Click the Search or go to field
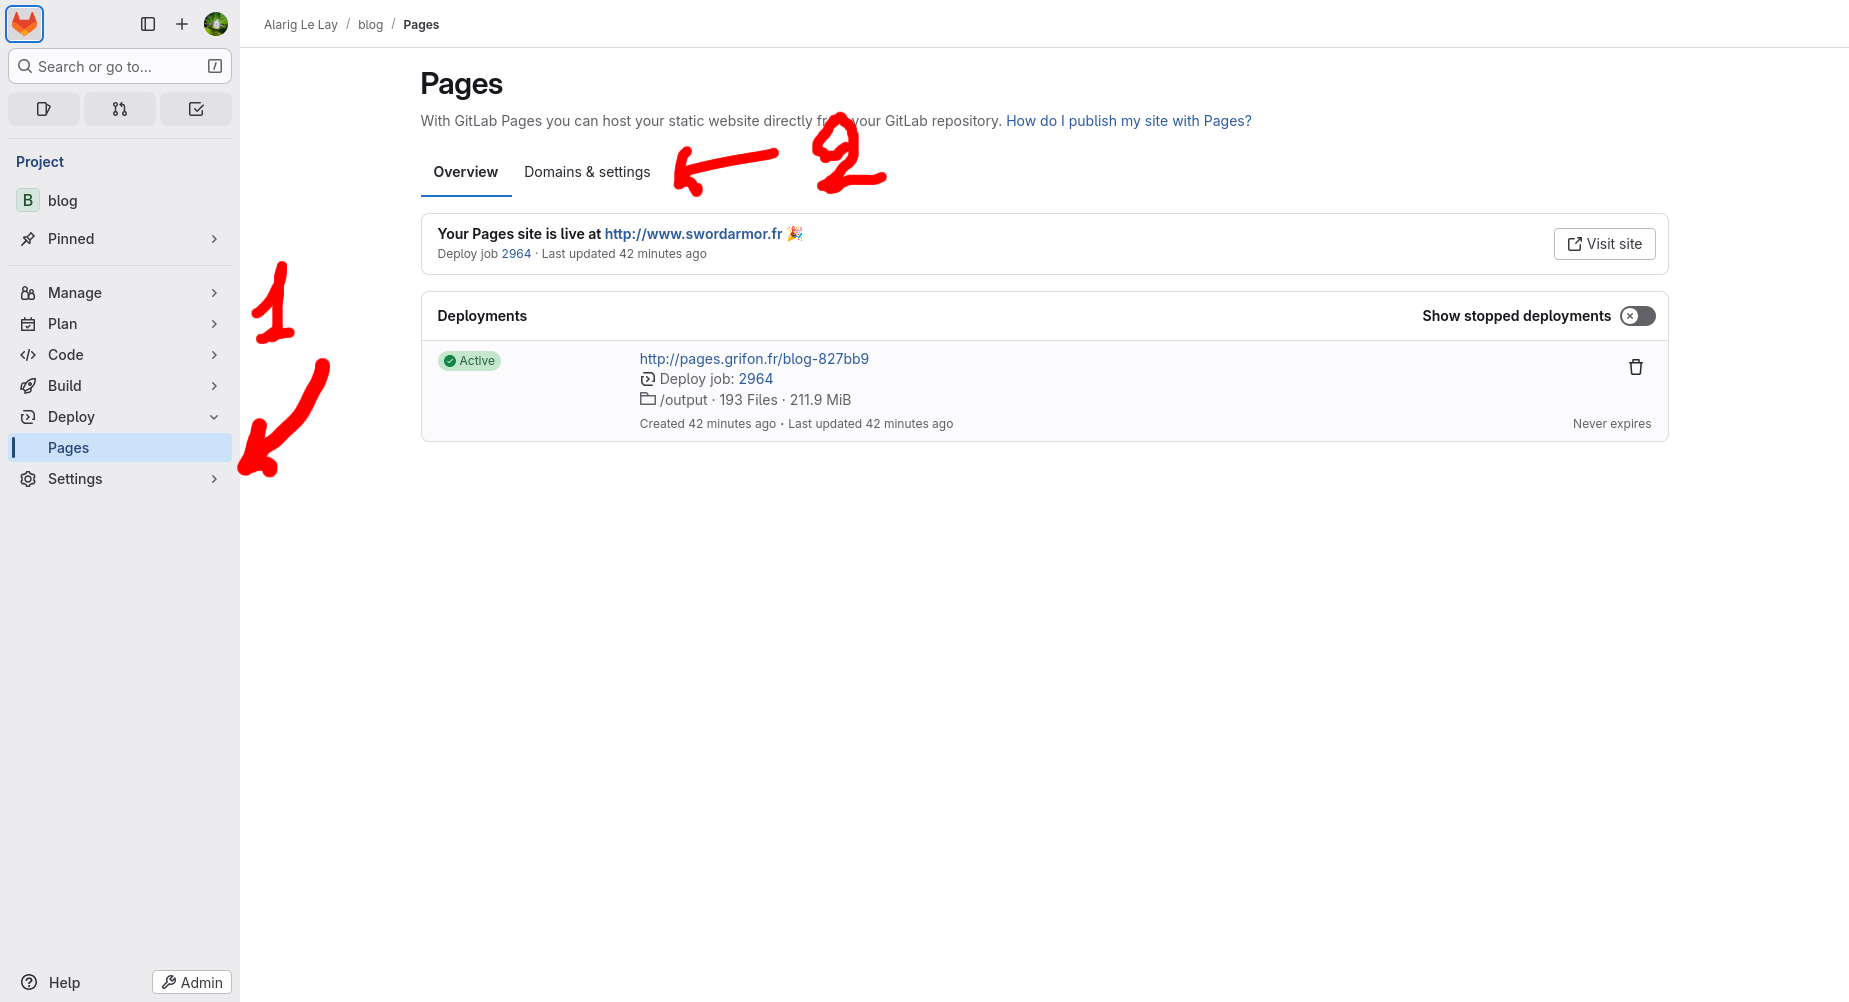1849x1002 pixels. [x=119, y=67]
